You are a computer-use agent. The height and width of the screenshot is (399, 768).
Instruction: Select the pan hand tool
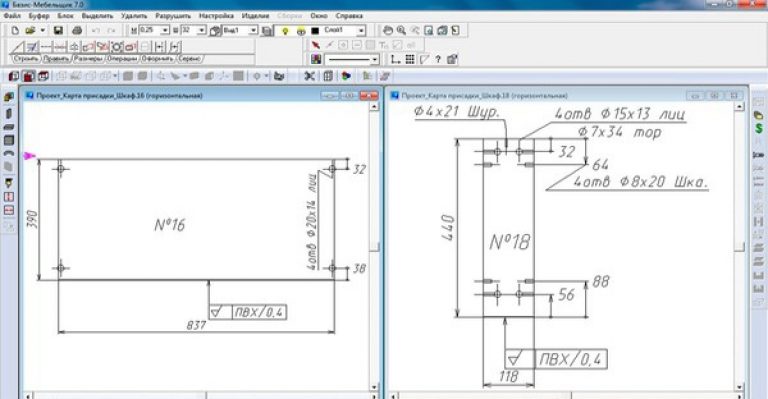[x=387, y=30]
